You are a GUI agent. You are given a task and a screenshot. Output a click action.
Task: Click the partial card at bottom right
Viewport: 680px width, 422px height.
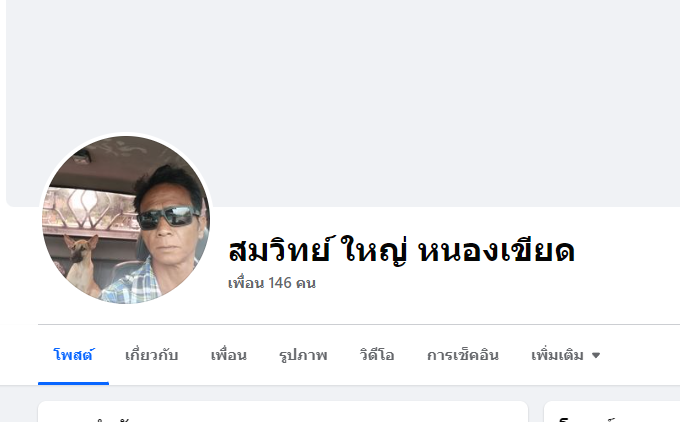point(612,412)
